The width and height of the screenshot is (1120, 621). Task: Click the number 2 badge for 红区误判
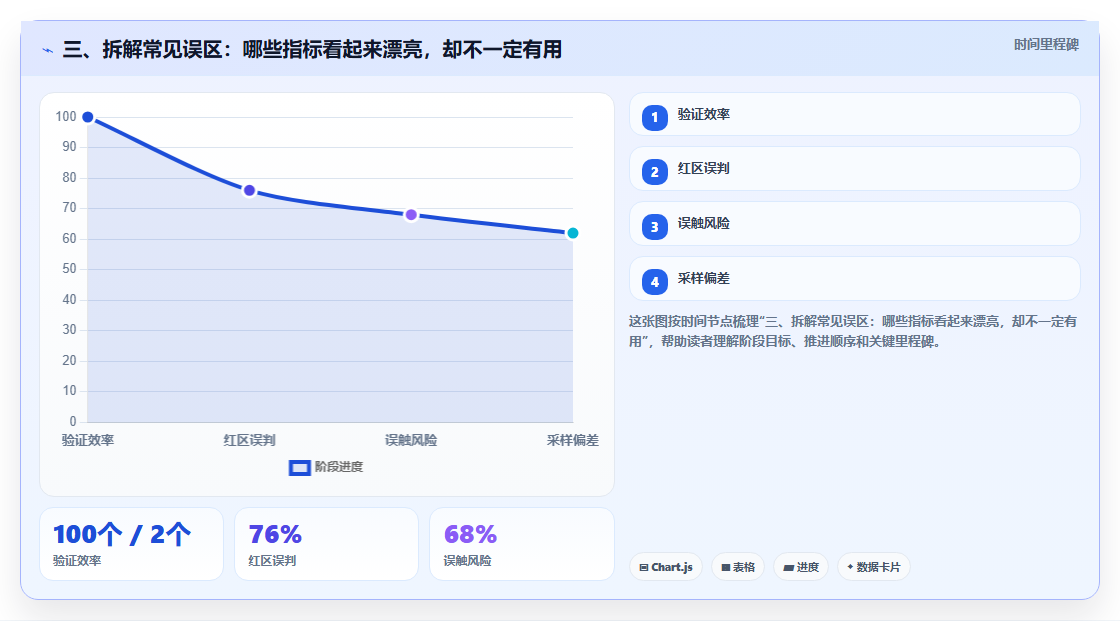tap(654, 172)
